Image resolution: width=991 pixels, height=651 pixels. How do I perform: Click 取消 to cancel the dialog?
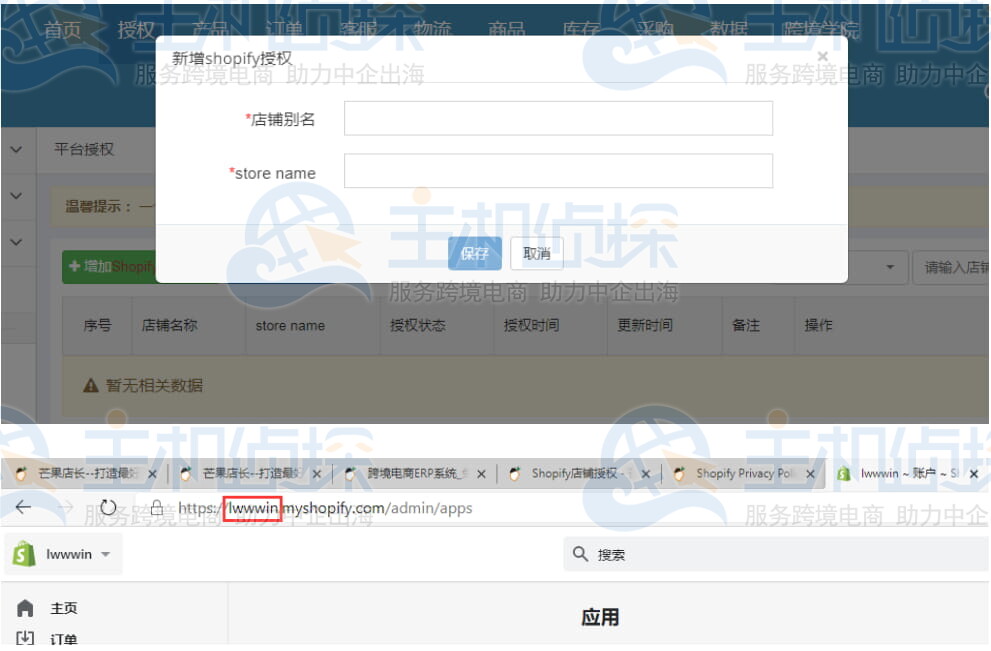[x=536, y=253]
